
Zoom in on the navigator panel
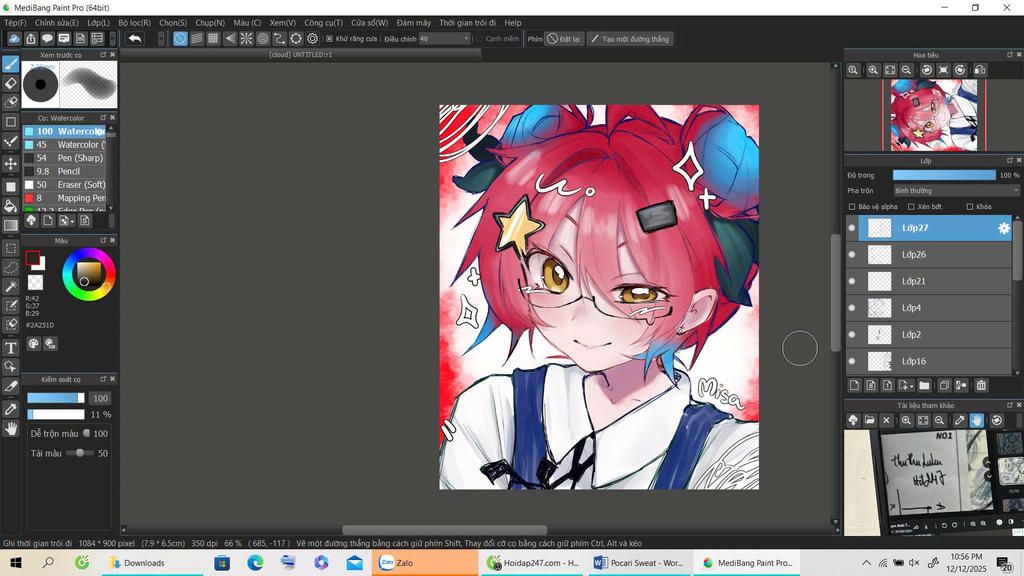(873, 70)
